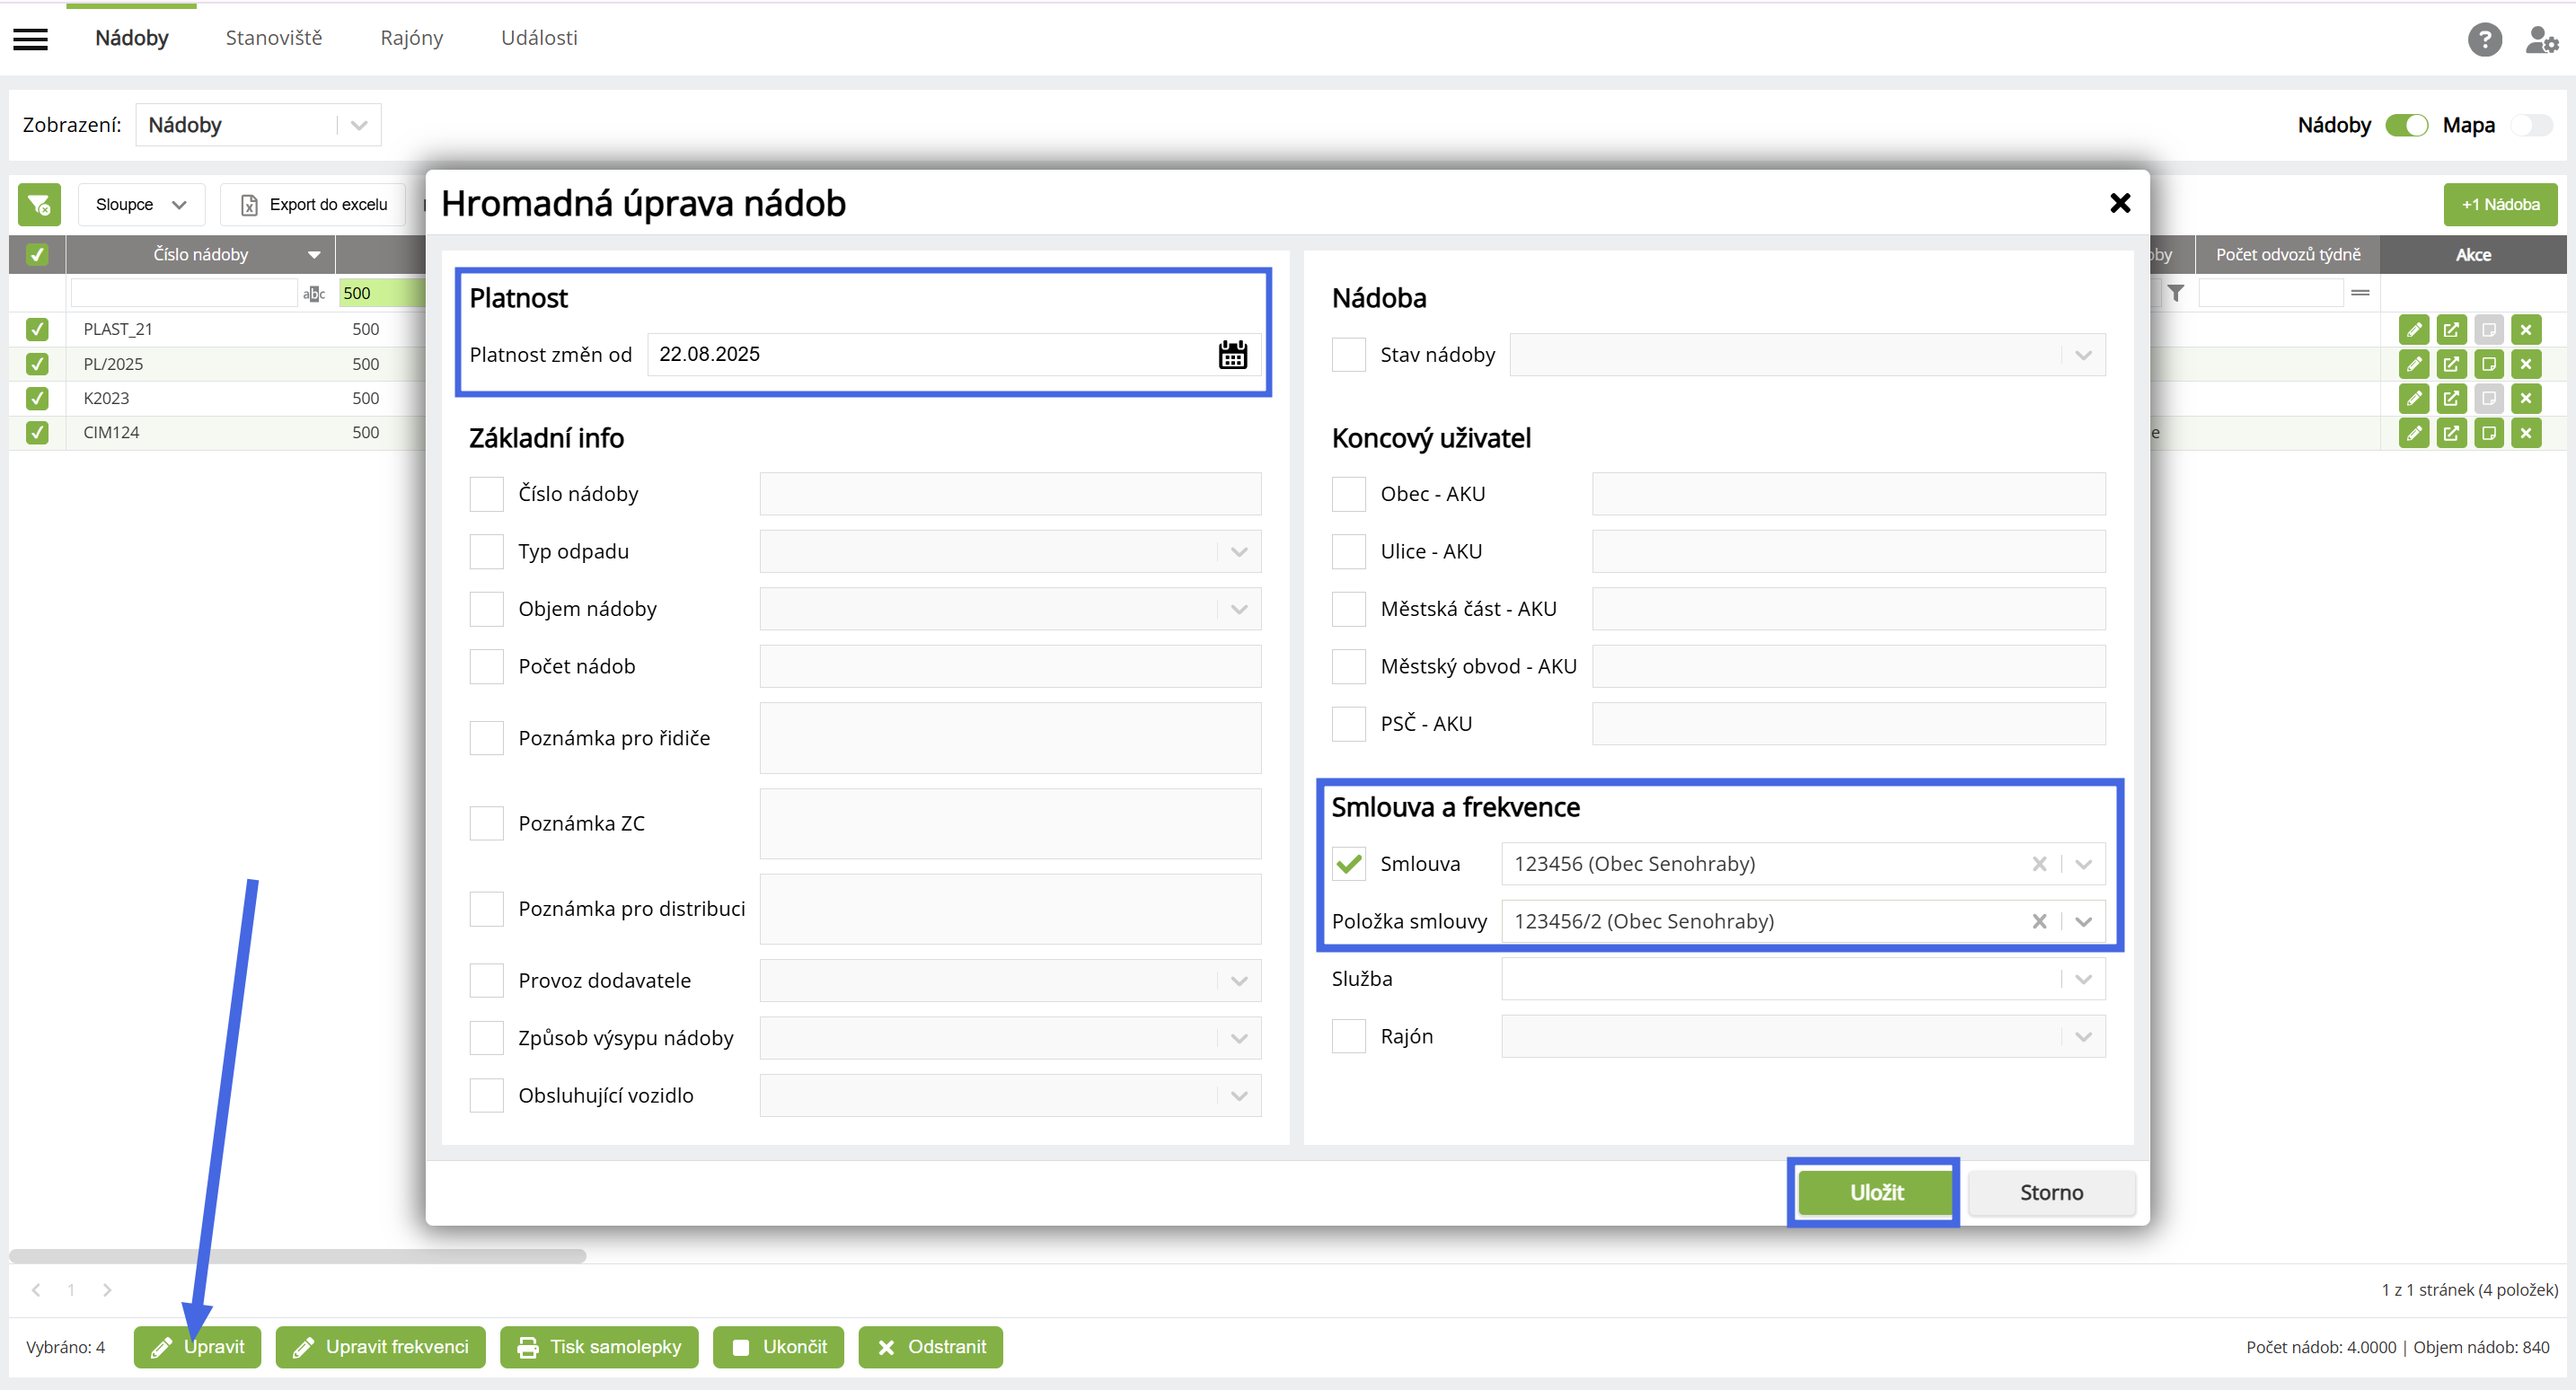Open the calendar date picker icon
This screenshot has height=1390, width=2576.
1232,355
